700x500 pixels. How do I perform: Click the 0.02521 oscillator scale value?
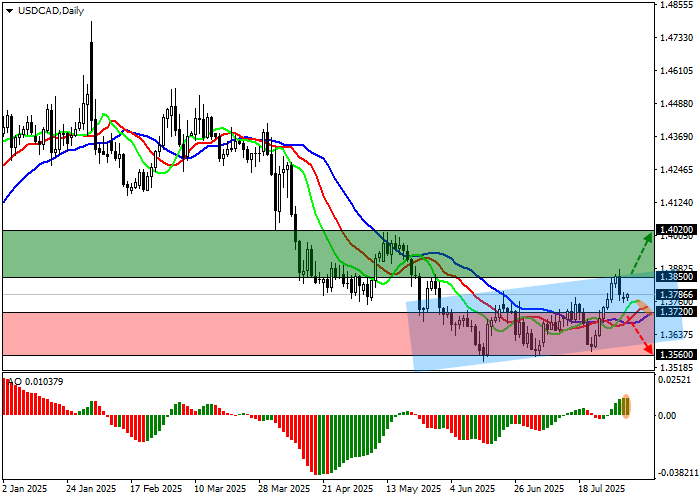(x=675, y=380)
